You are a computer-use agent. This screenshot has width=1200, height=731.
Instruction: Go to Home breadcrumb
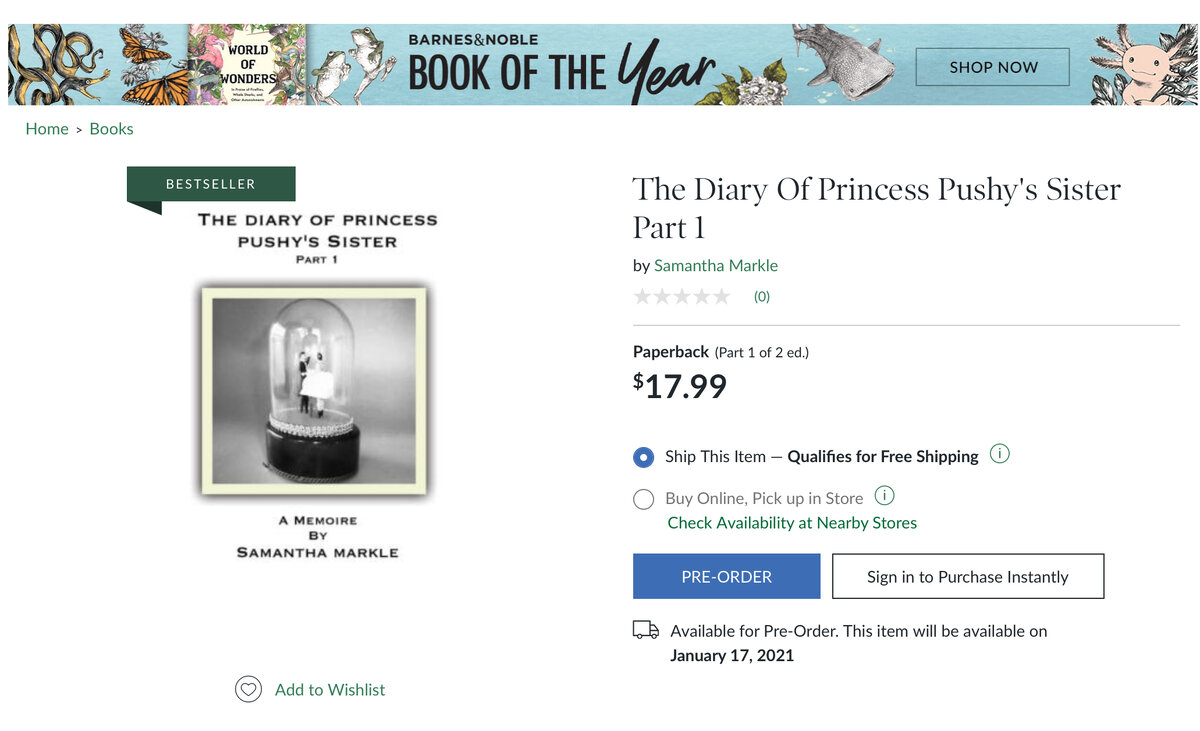pyautogui.click(x=47, y=129)
